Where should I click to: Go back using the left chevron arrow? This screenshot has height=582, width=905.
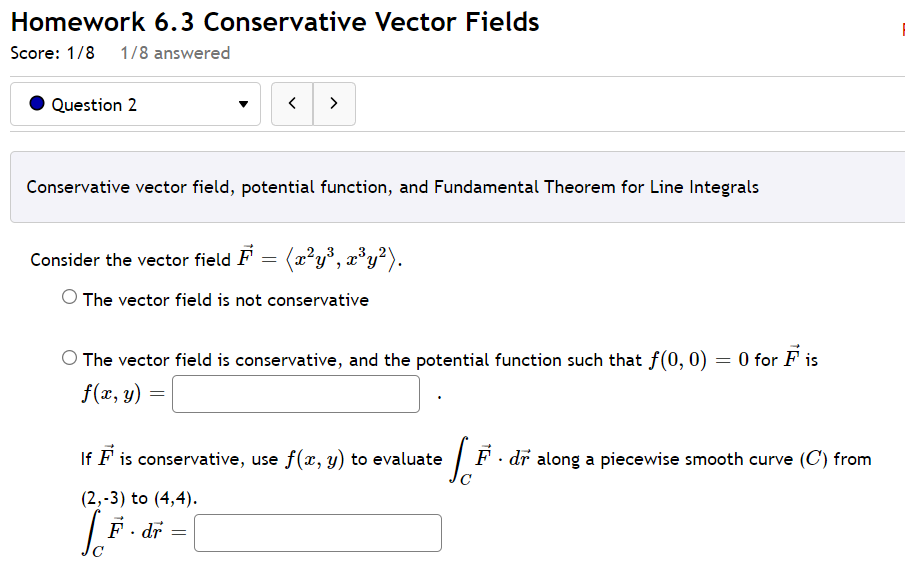pyautogui.click(x=291, y=103)
